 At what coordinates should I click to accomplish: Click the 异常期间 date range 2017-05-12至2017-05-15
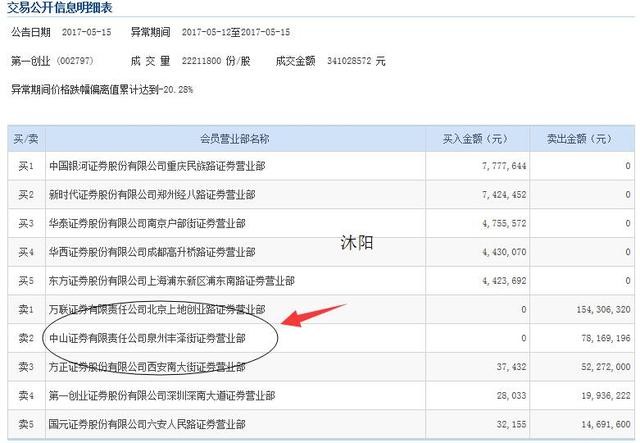(236, 32)
